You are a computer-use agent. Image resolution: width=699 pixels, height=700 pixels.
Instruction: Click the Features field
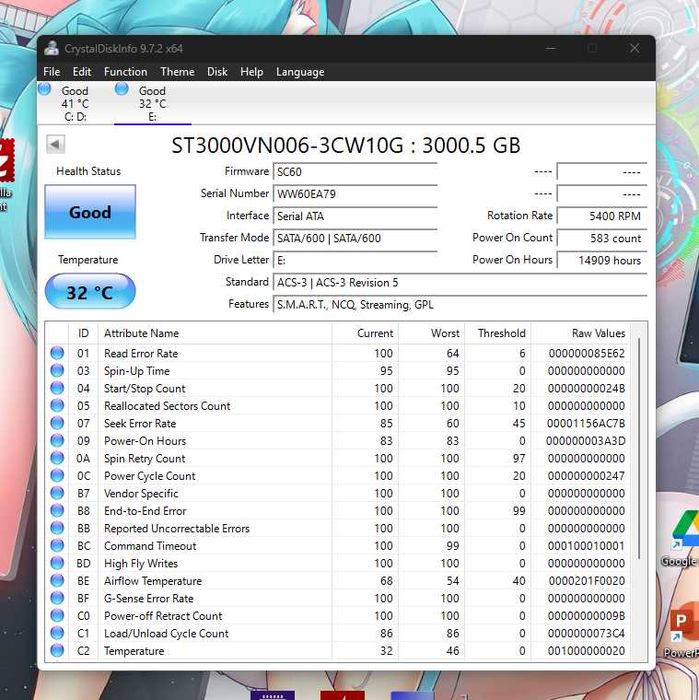pos(460,304)
